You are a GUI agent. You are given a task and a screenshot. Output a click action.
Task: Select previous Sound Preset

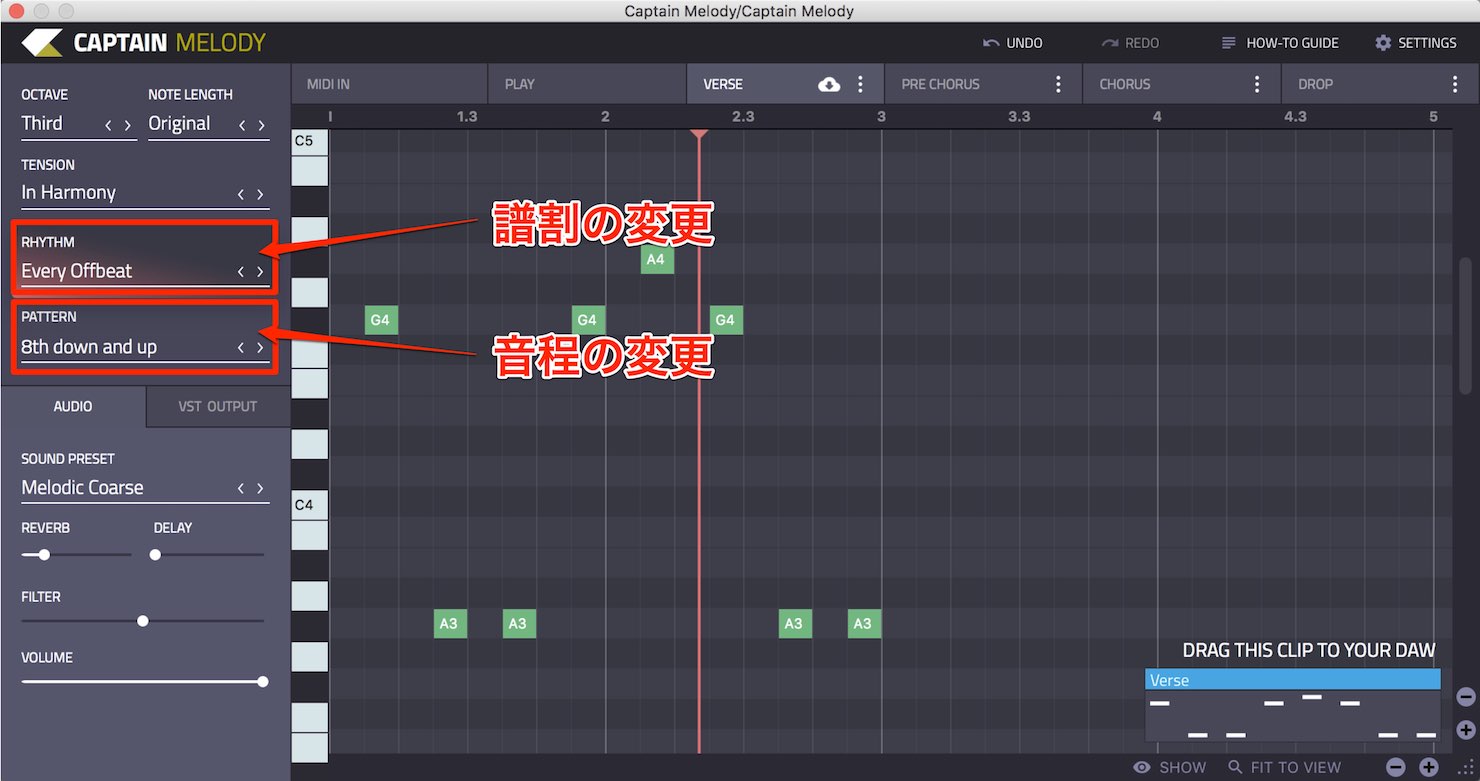tap(241, 489)
